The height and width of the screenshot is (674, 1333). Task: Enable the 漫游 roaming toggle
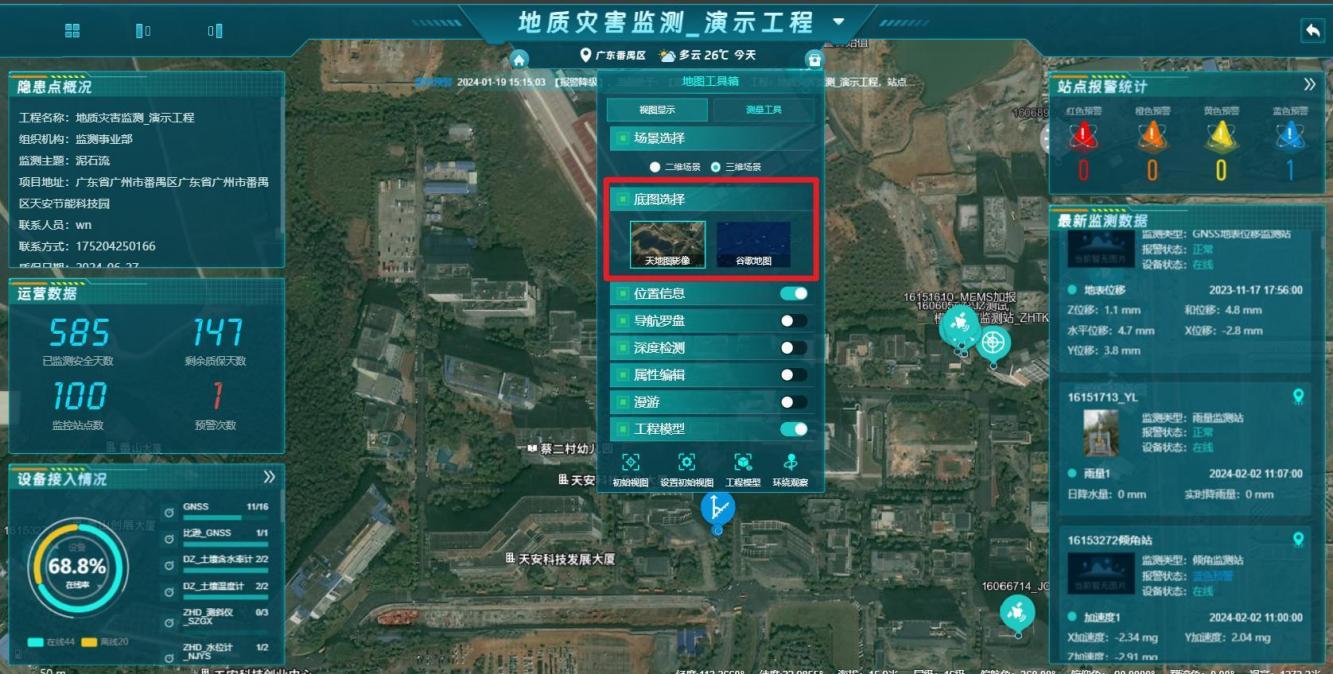[793, 402]
